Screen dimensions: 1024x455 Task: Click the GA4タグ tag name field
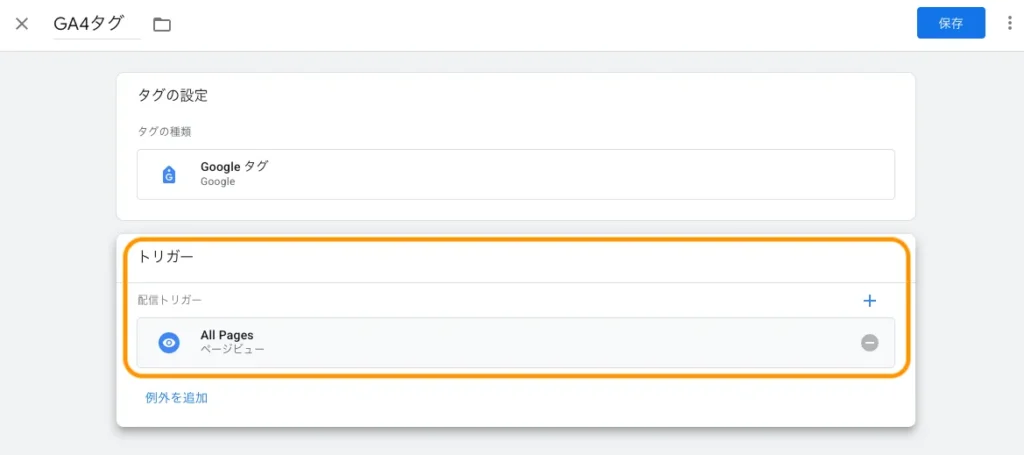pyautogui.click(x=95, y=24)
